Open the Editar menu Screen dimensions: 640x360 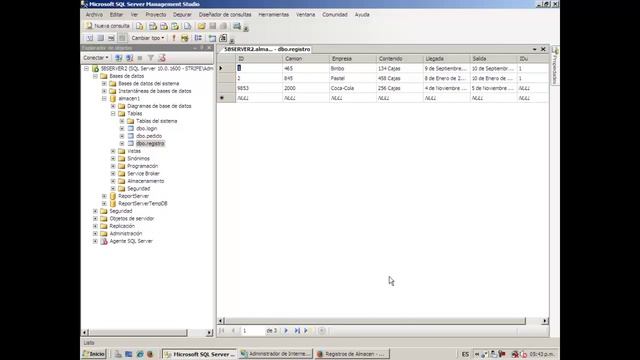tap(116, 14)
